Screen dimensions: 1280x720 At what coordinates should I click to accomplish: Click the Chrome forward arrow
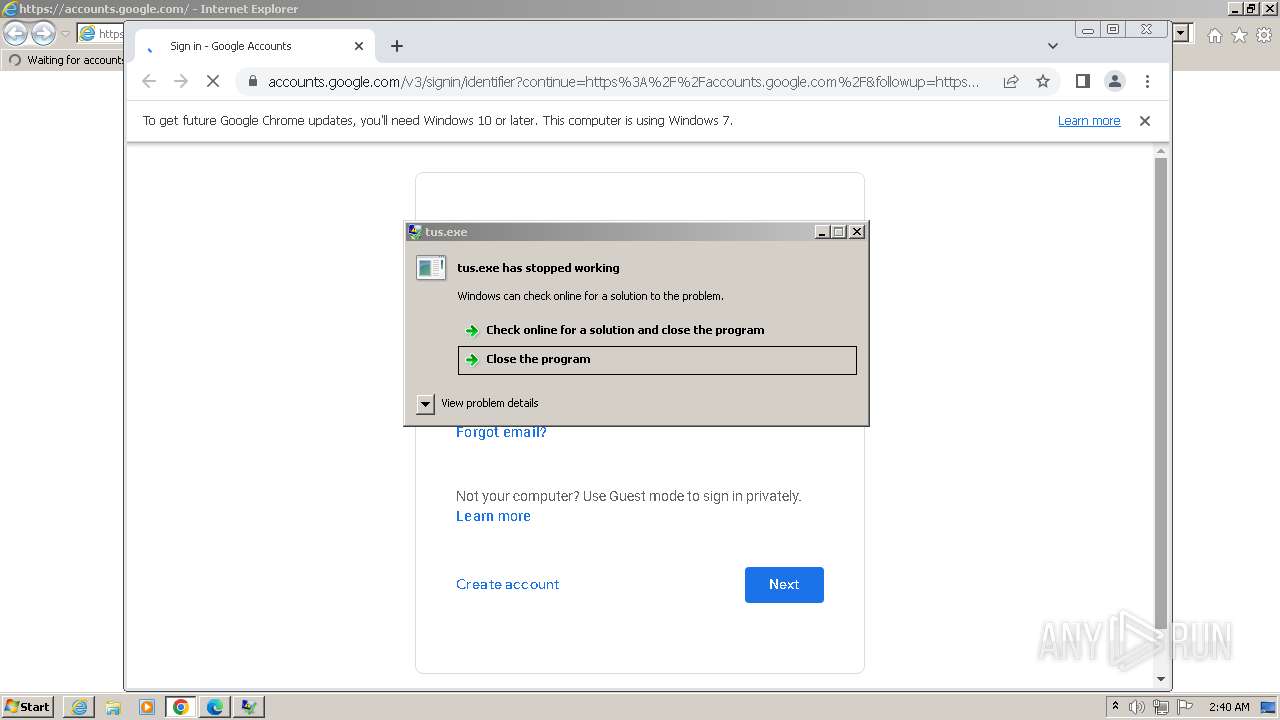pos(181,81)
